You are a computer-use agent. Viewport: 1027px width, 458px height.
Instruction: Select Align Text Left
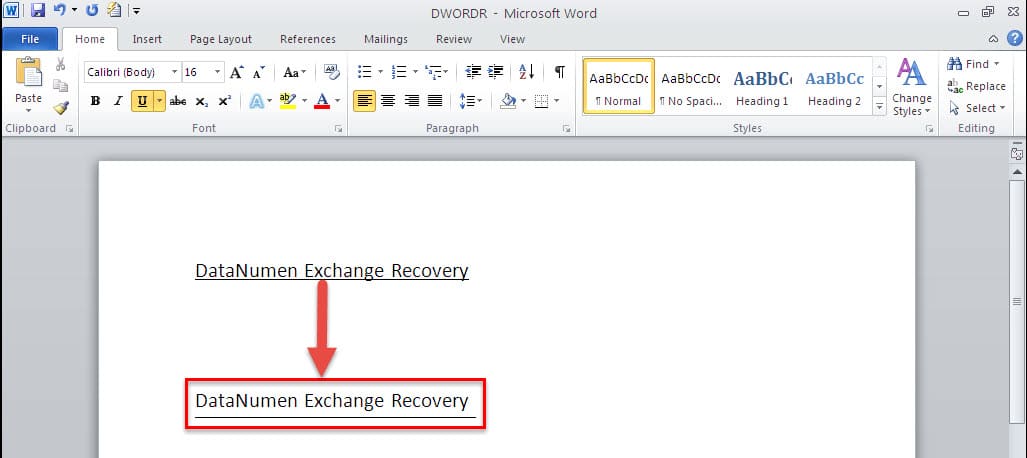[364, 101]
